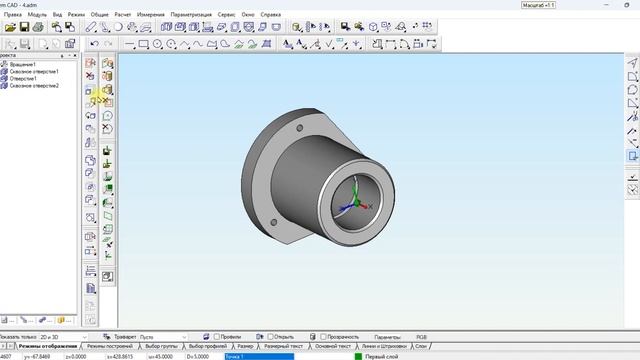Open the Показать только 2D и 3D dropdown
640x360 pixels.
(63, 337)
